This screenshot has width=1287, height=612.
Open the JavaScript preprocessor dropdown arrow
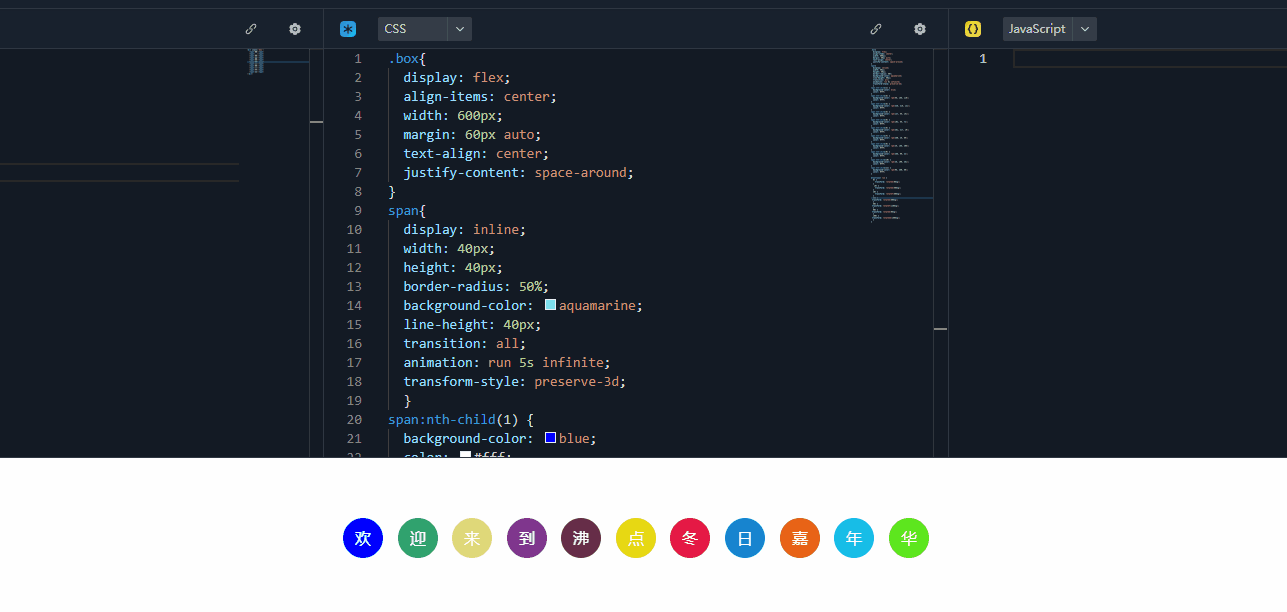pos(1085,29)
